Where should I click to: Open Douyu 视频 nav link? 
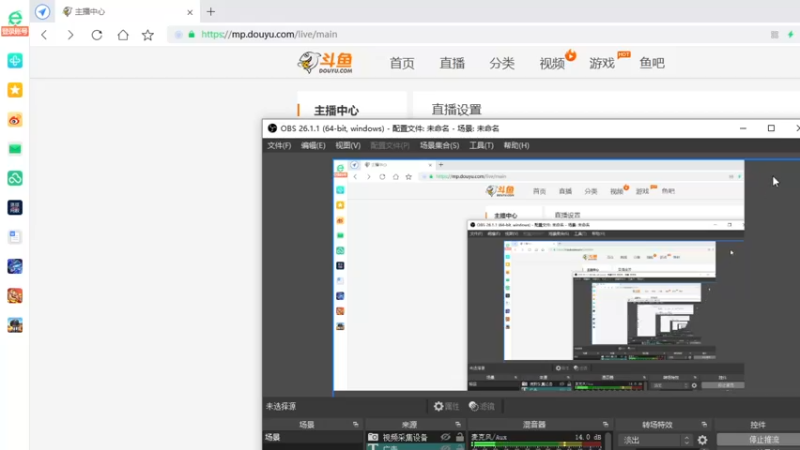tap(552, 63)
